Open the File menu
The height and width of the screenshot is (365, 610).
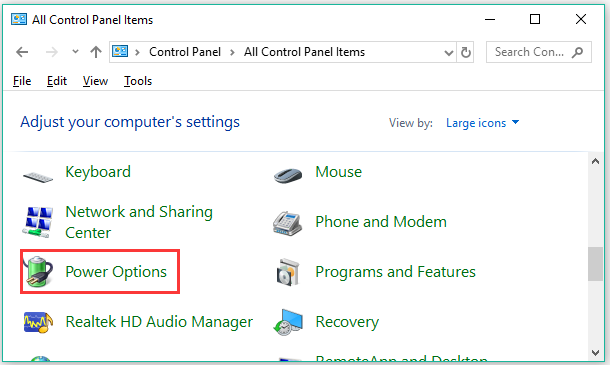point(22,81)
